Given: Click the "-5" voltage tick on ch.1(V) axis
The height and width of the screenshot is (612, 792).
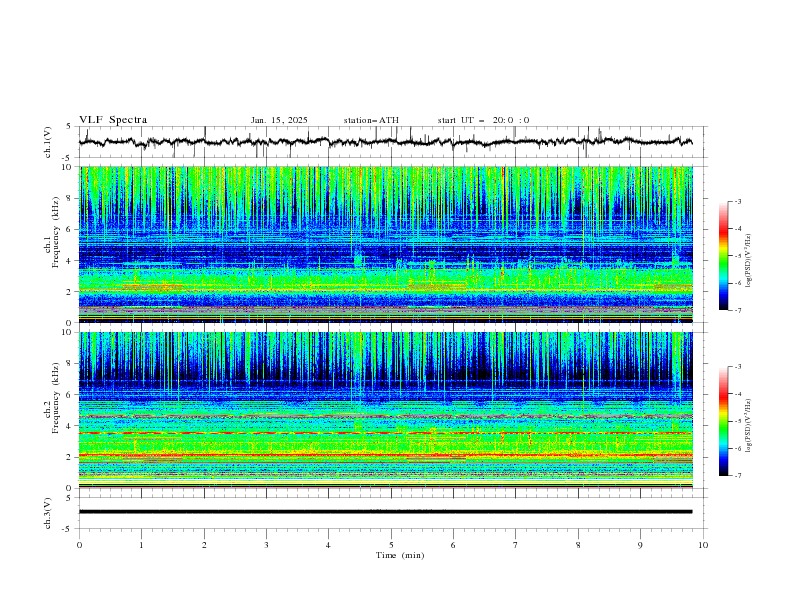Looking at the screenshot, I should 68,158.
